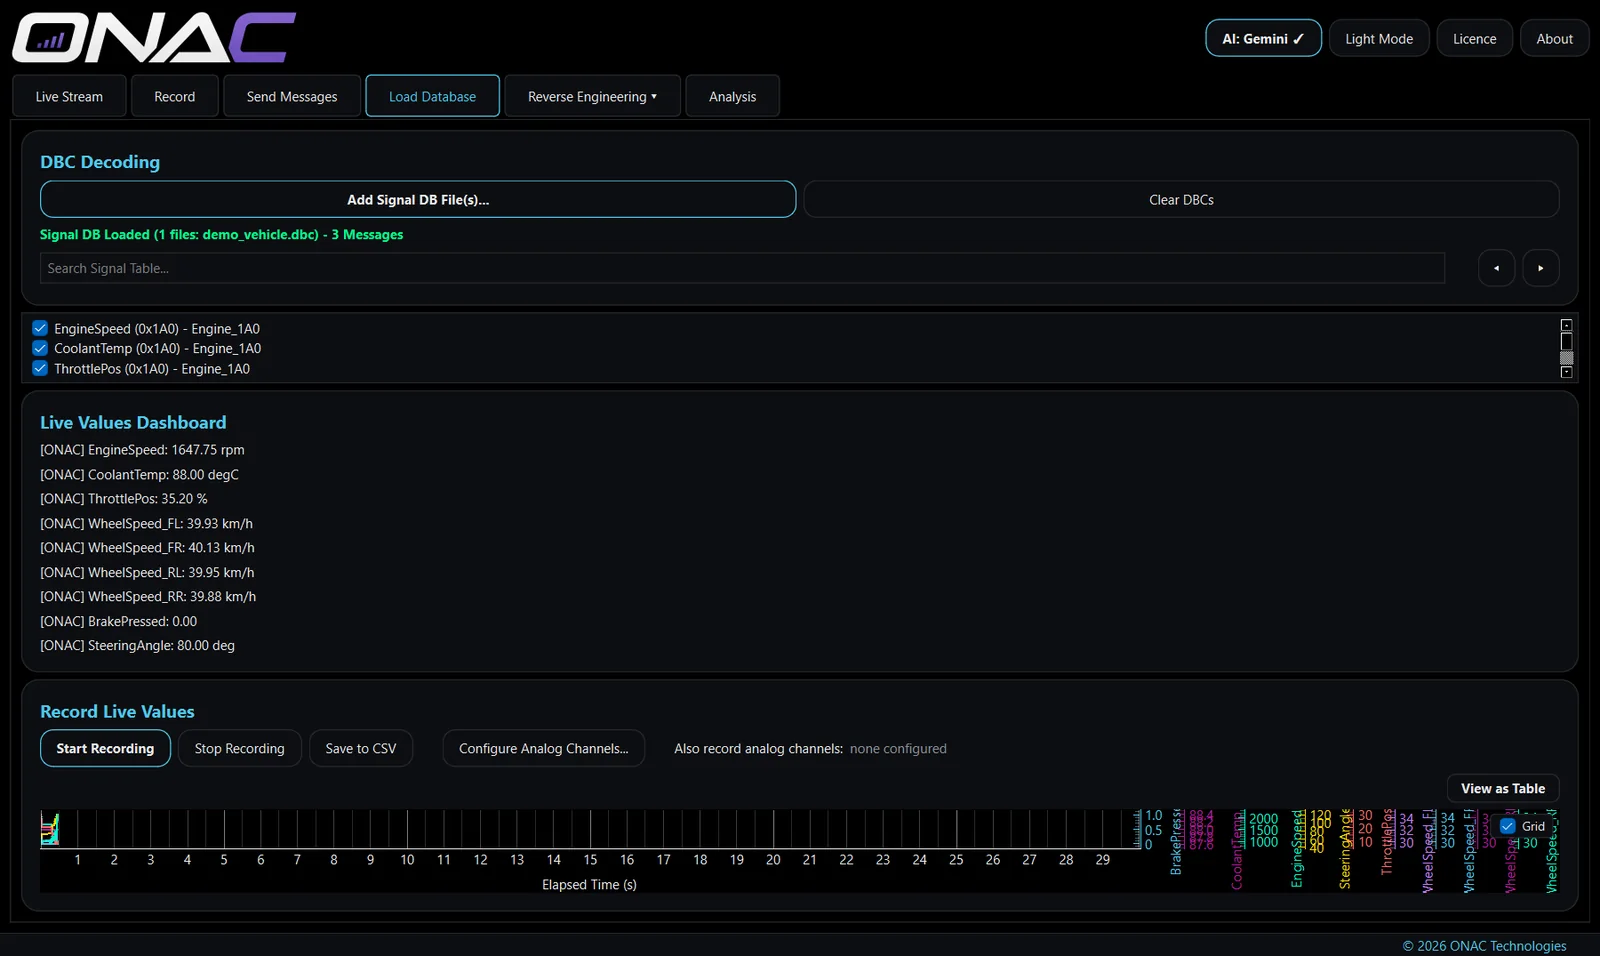
Task: Click scroll-down arrow of signal list
Action: point(1566,372)
